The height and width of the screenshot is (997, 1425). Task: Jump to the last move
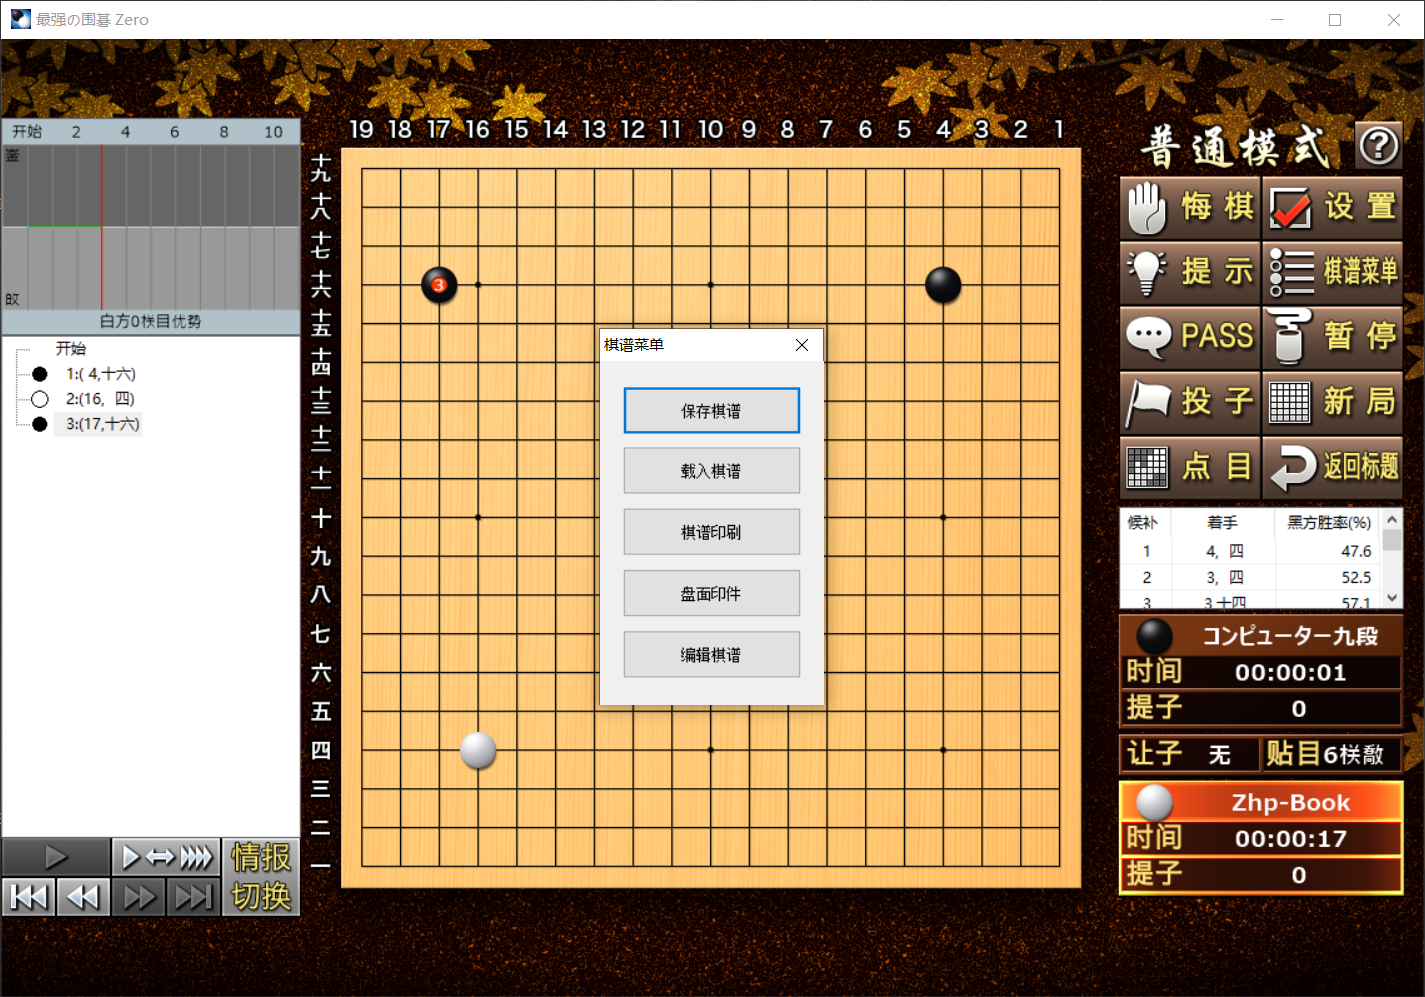tap(193, 897)
